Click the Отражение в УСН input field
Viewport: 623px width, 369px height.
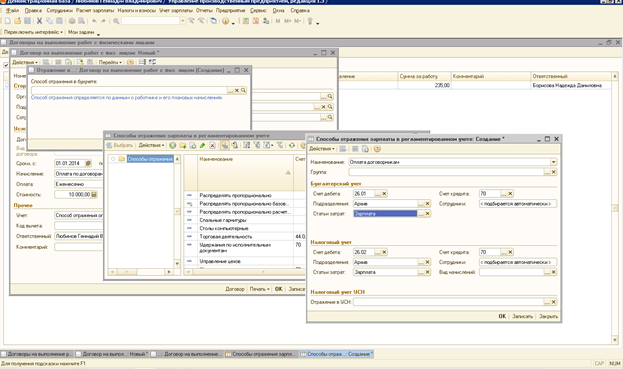coord(449,302)
